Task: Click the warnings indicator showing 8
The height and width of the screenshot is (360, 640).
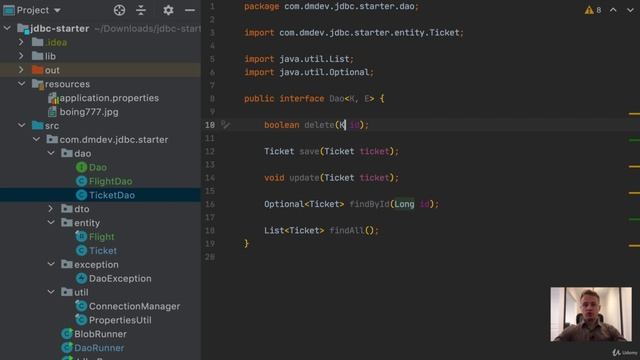Action: point(593,10)
